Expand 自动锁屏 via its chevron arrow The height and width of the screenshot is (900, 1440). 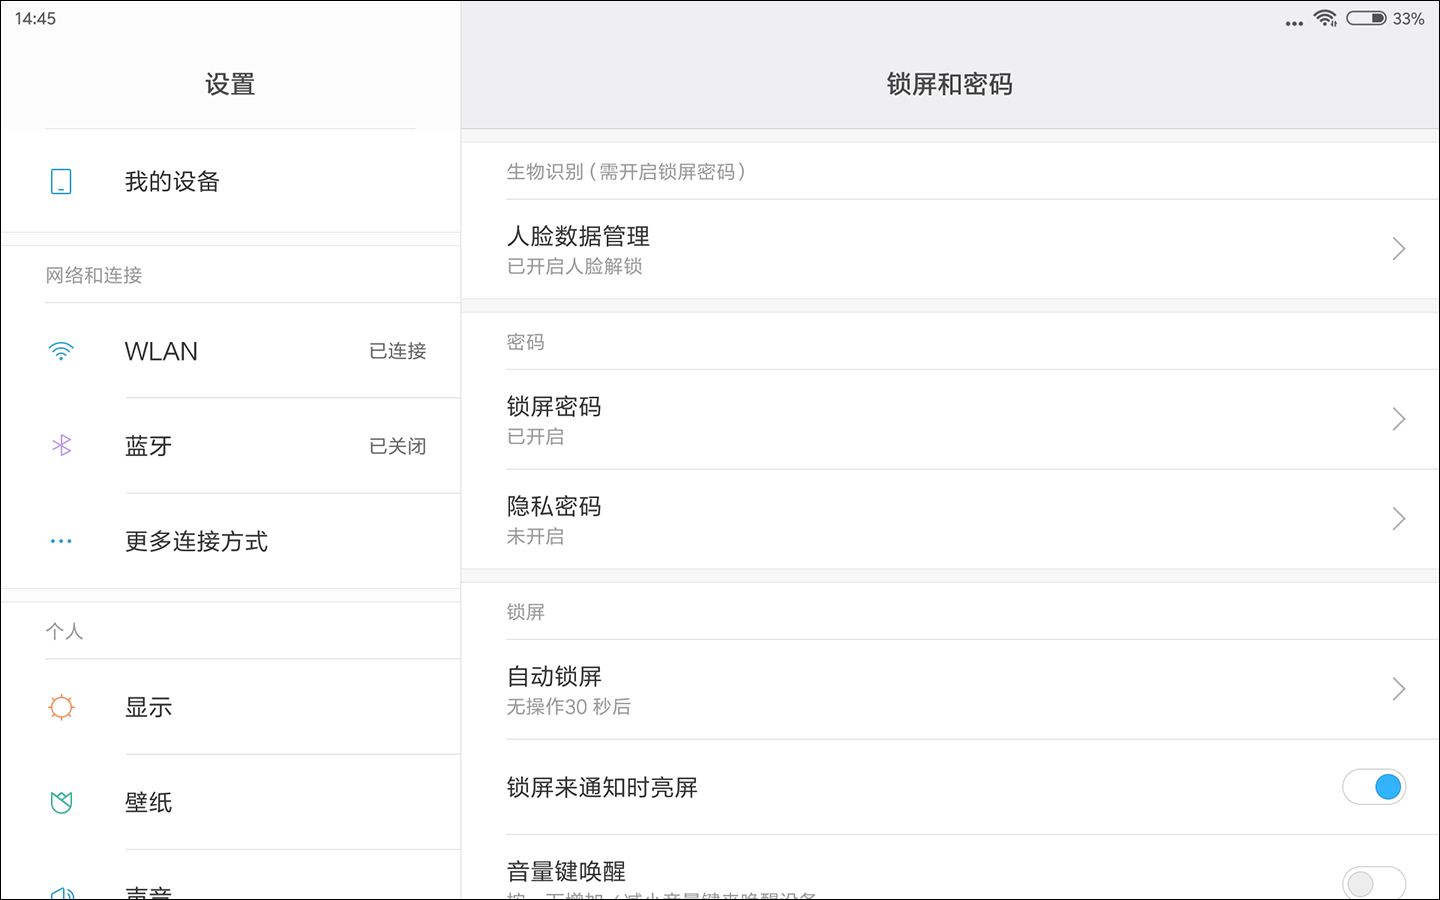[x=1398, y=689]
